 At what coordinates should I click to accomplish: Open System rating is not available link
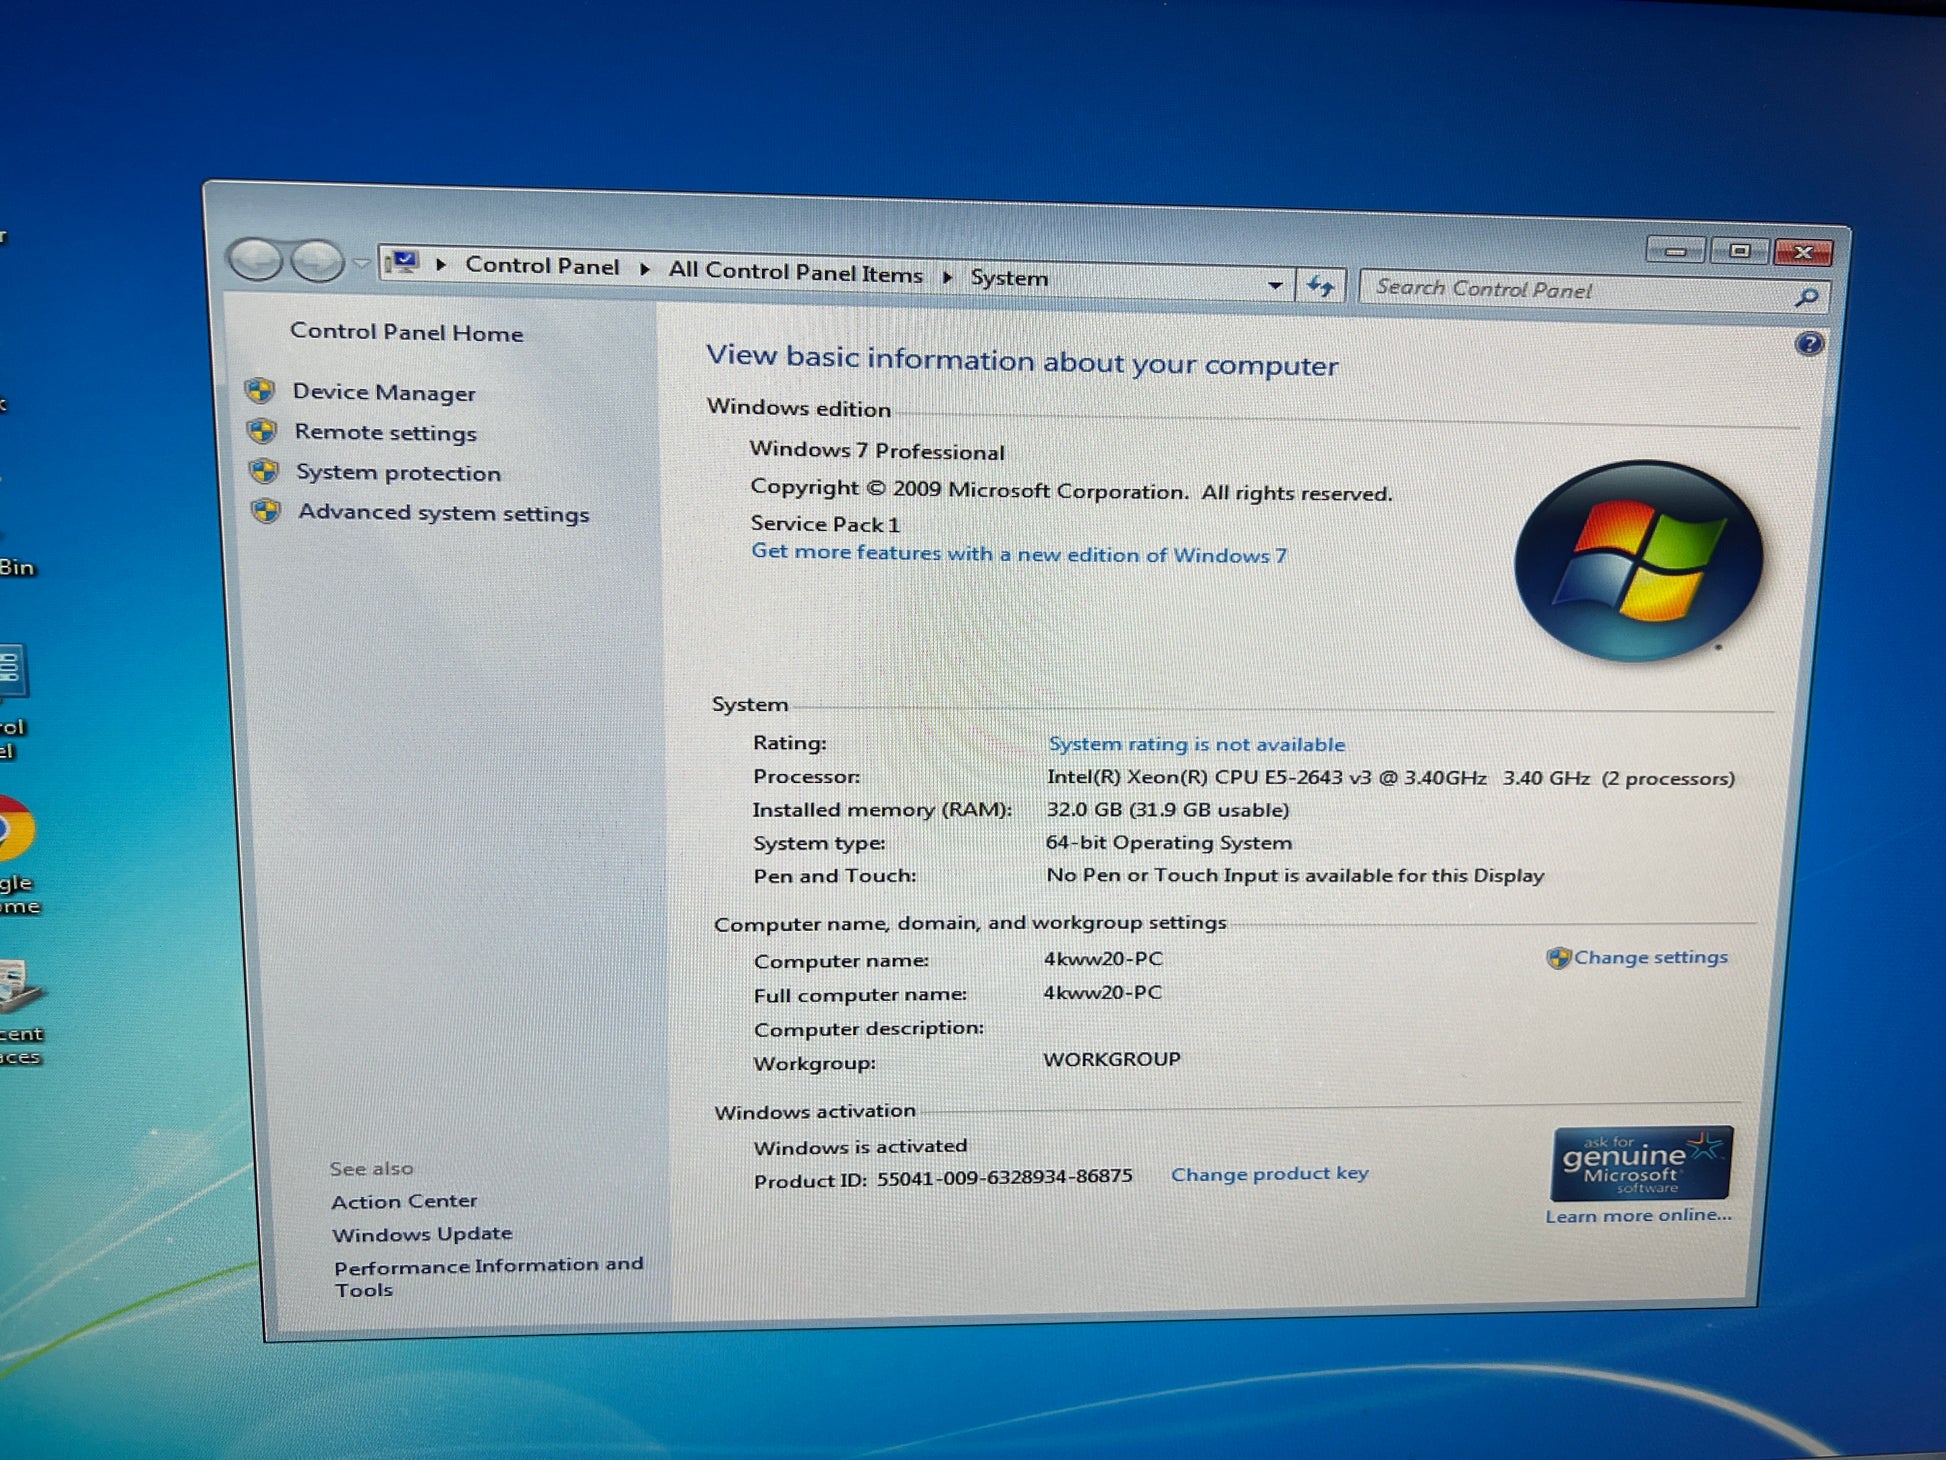[1196, 744]
